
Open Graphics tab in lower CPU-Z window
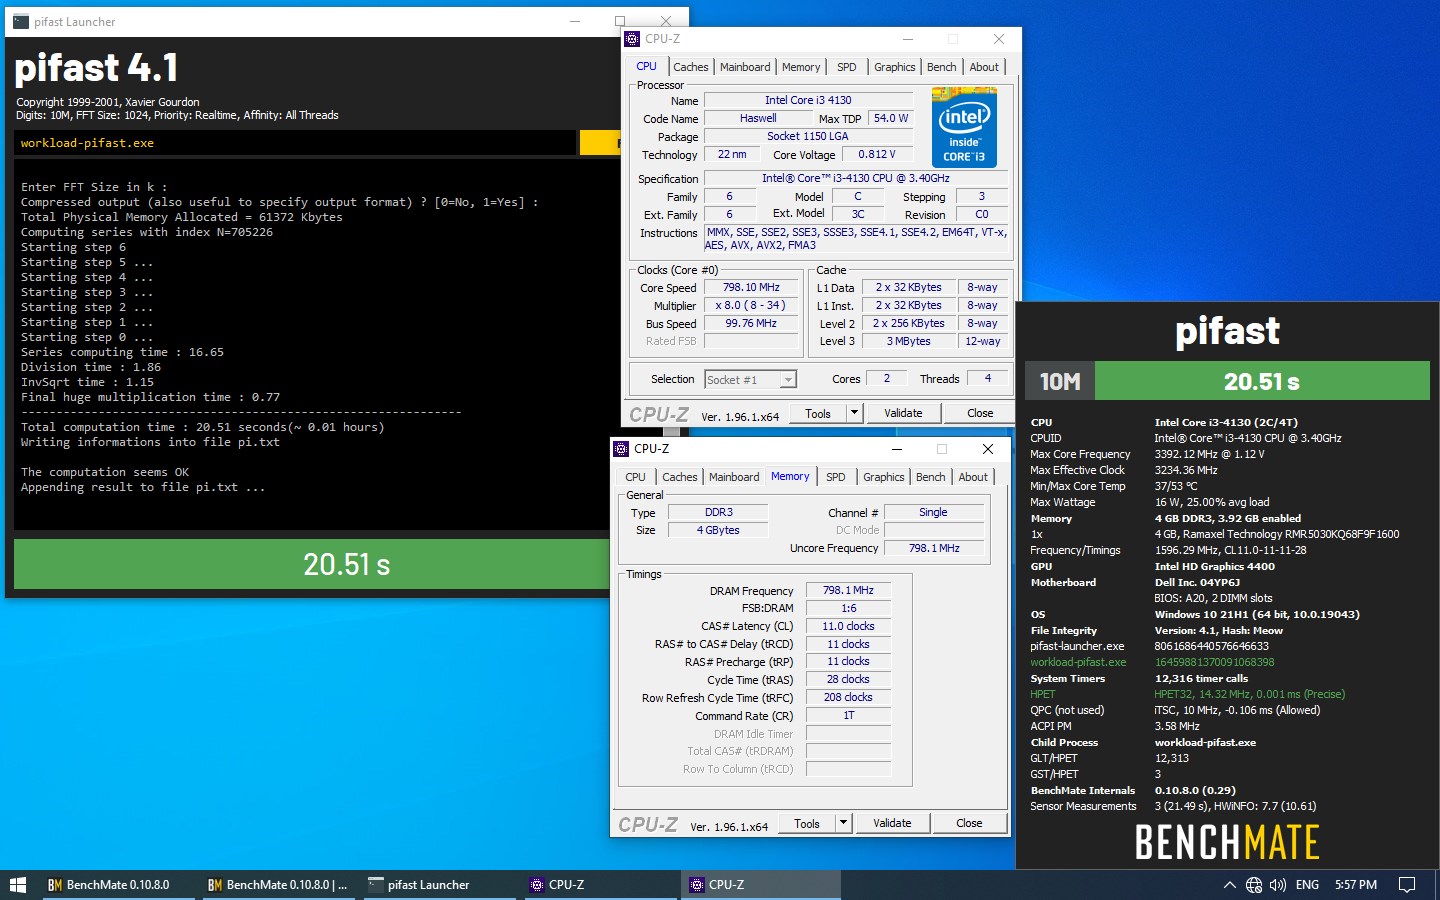(x=884, y=477)
